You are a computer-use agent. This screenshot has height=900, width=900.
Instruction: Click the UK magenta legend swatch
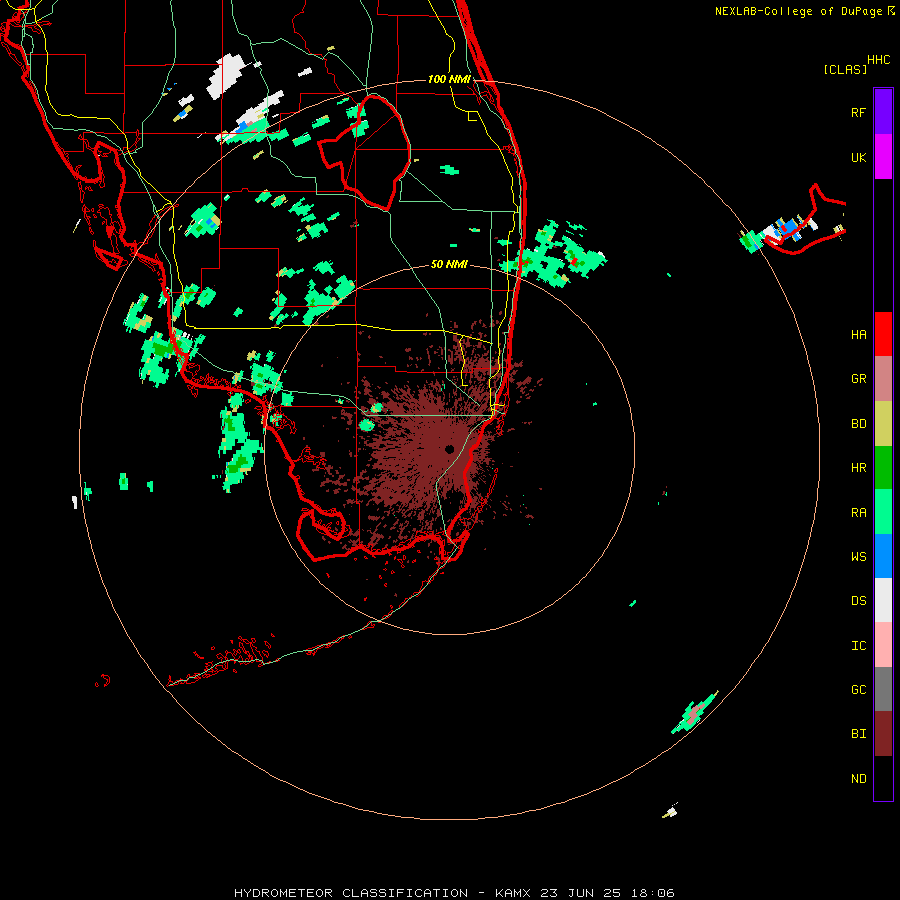883,157
